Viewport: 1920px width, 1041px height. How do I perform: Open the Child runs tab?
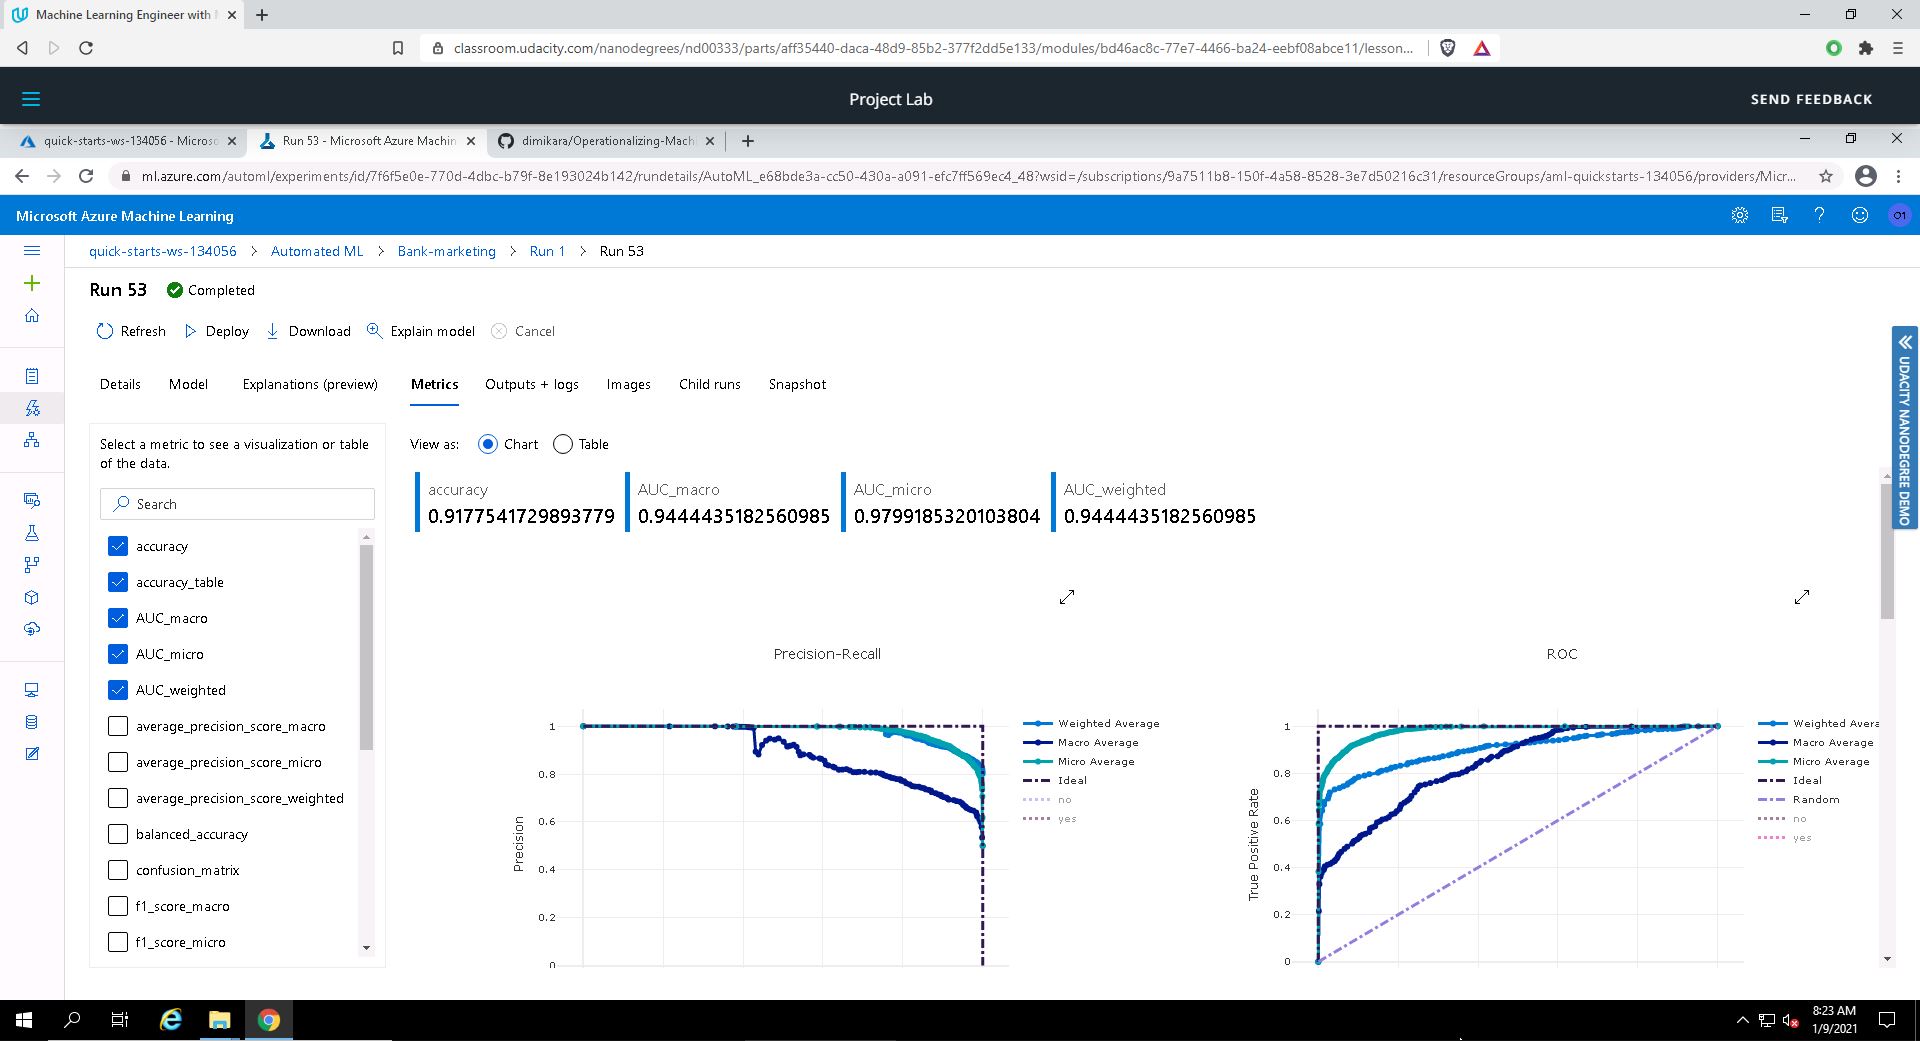709,384
